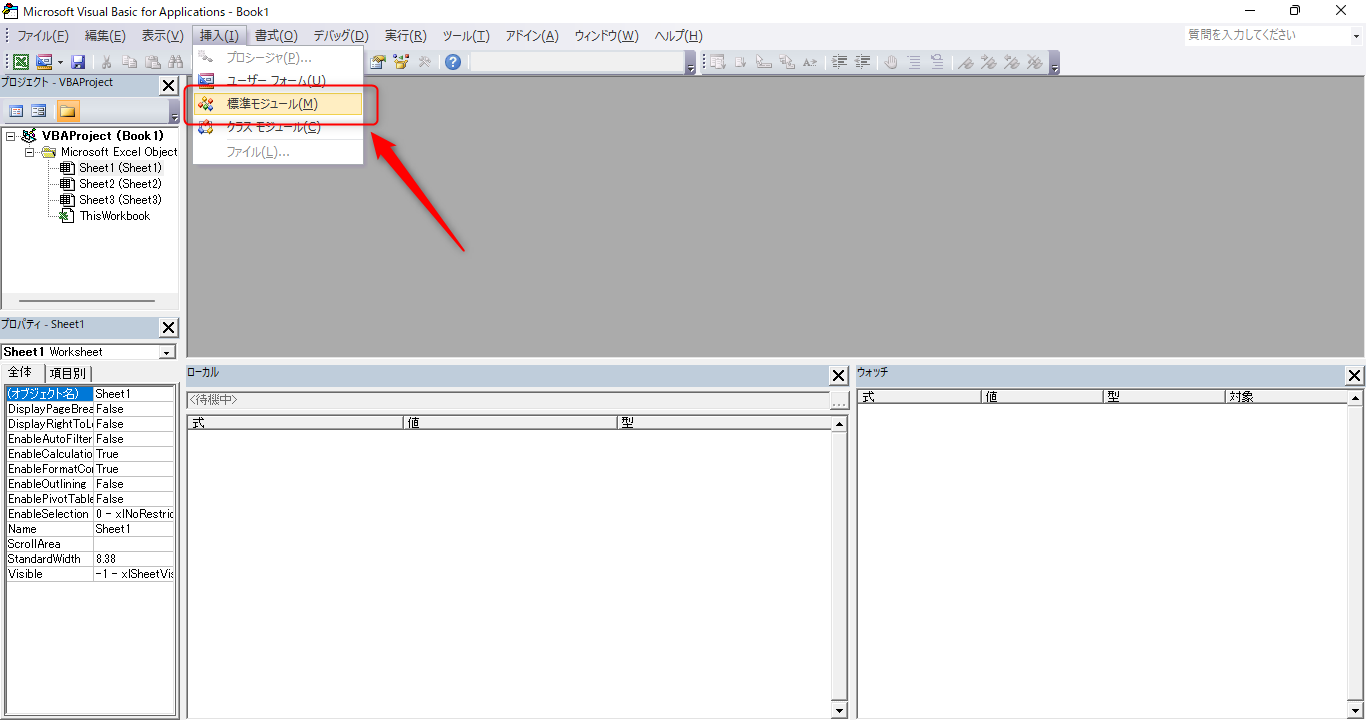Click the View Microsoft Excel icon
The height and width of the screenshot is (720, 1366).
(x=21, y=62)
